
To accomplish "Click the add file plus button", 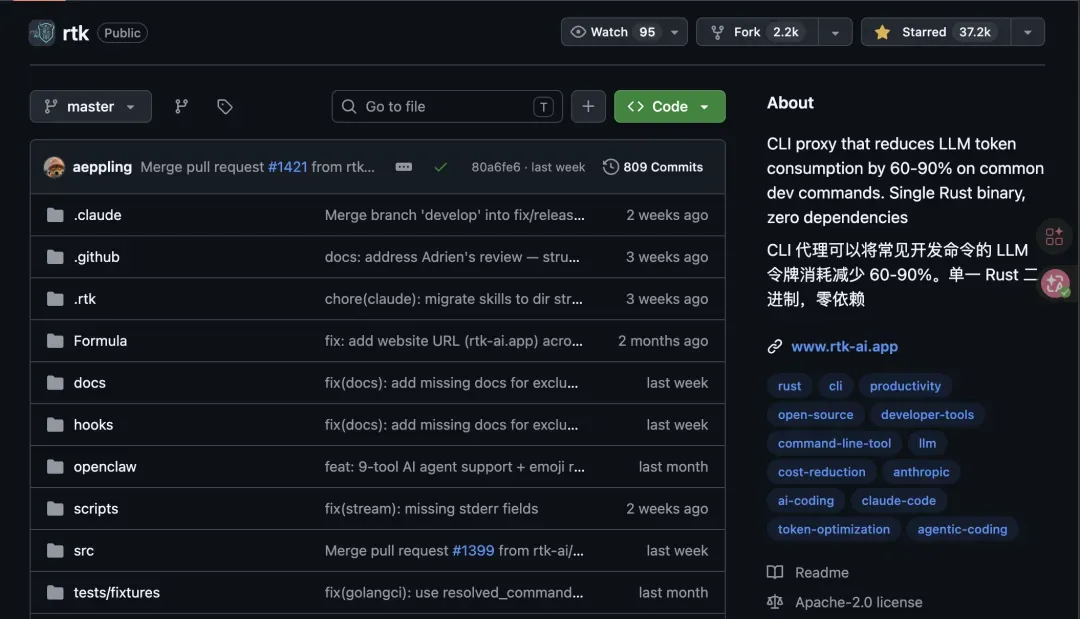I will point(588,107).
